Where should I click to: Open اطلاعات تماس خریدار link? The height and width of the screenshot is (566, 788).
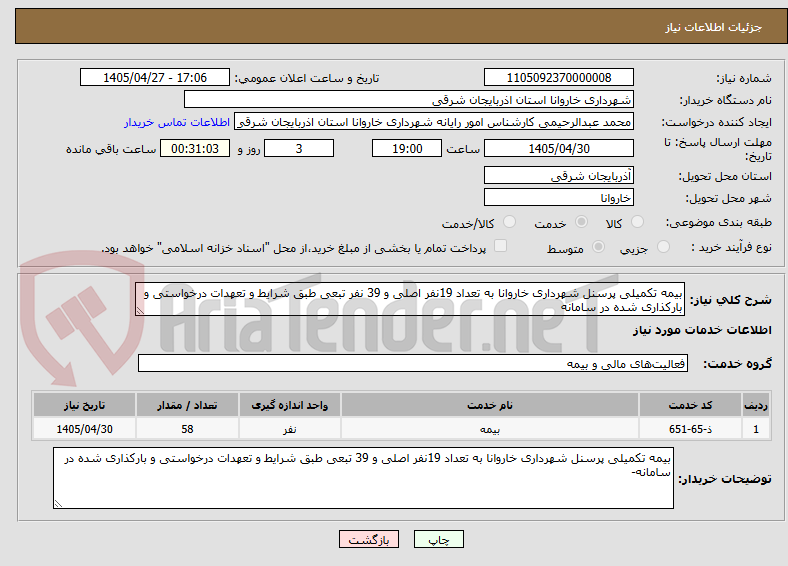pos(177,122)
